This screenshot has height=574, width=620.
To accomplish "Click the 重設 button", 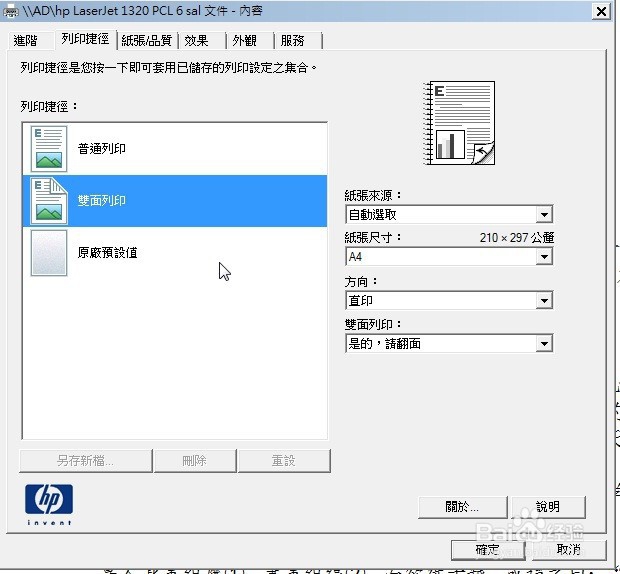I will [284, 461].
